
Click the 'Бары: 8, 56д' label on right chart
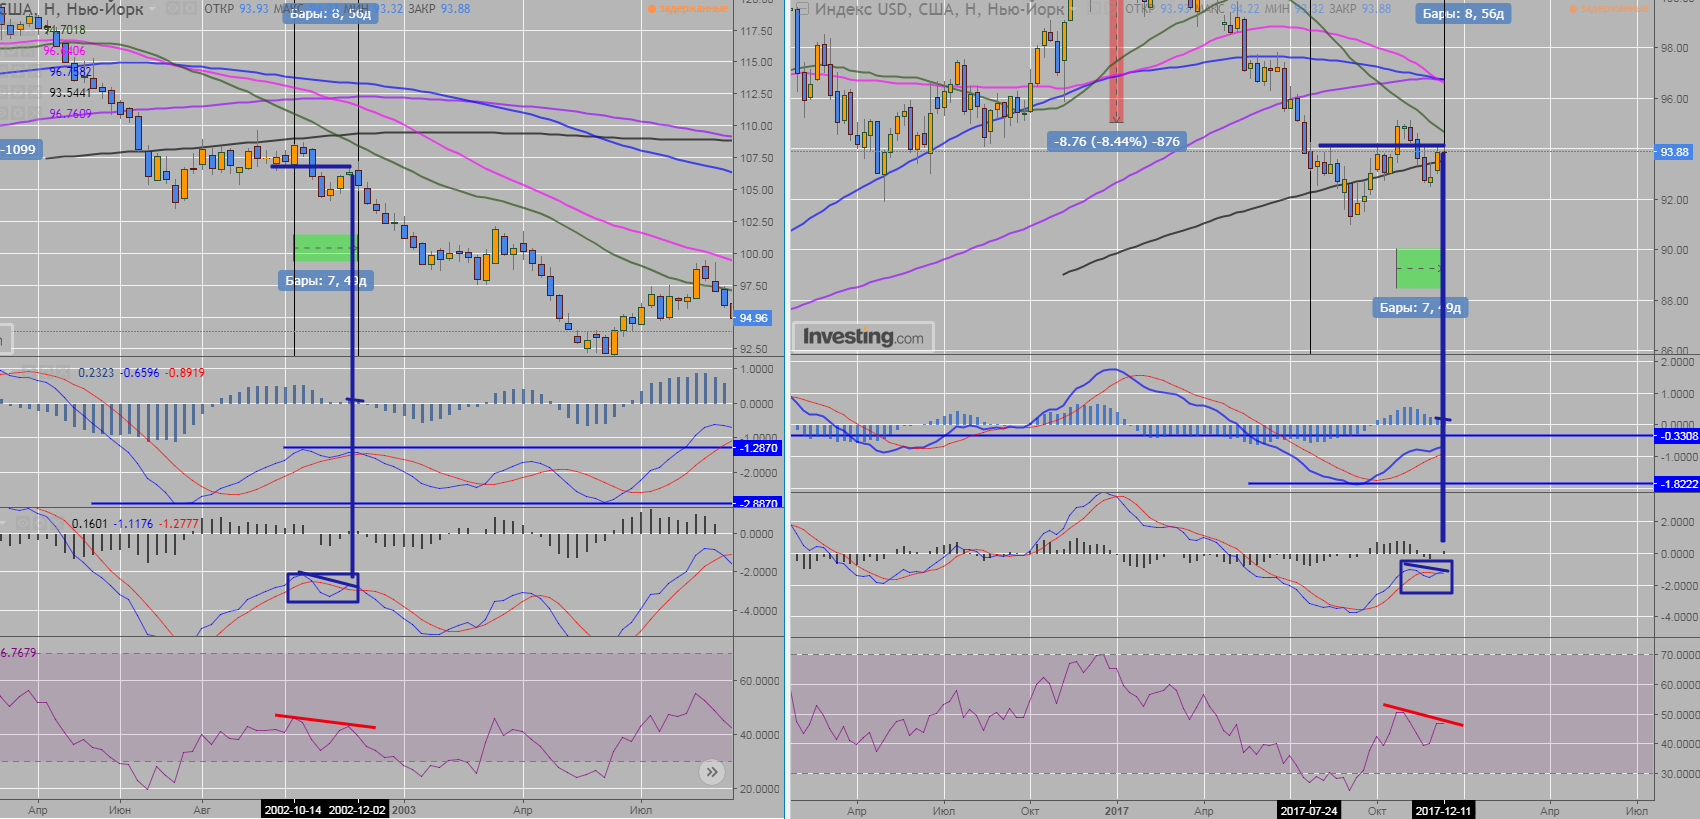click(x=1463, y=14)
